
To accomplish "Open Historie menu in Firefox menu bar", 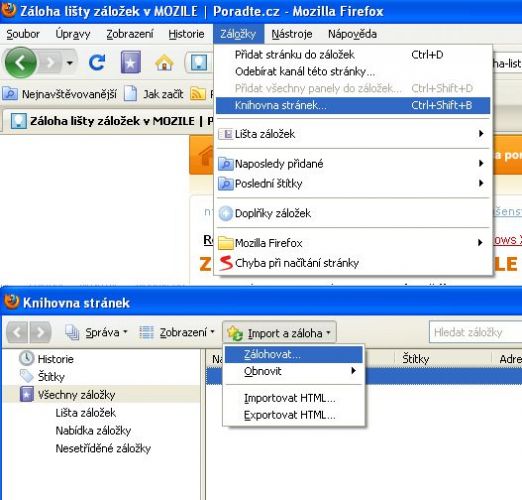I will click(x=186, y=34).
